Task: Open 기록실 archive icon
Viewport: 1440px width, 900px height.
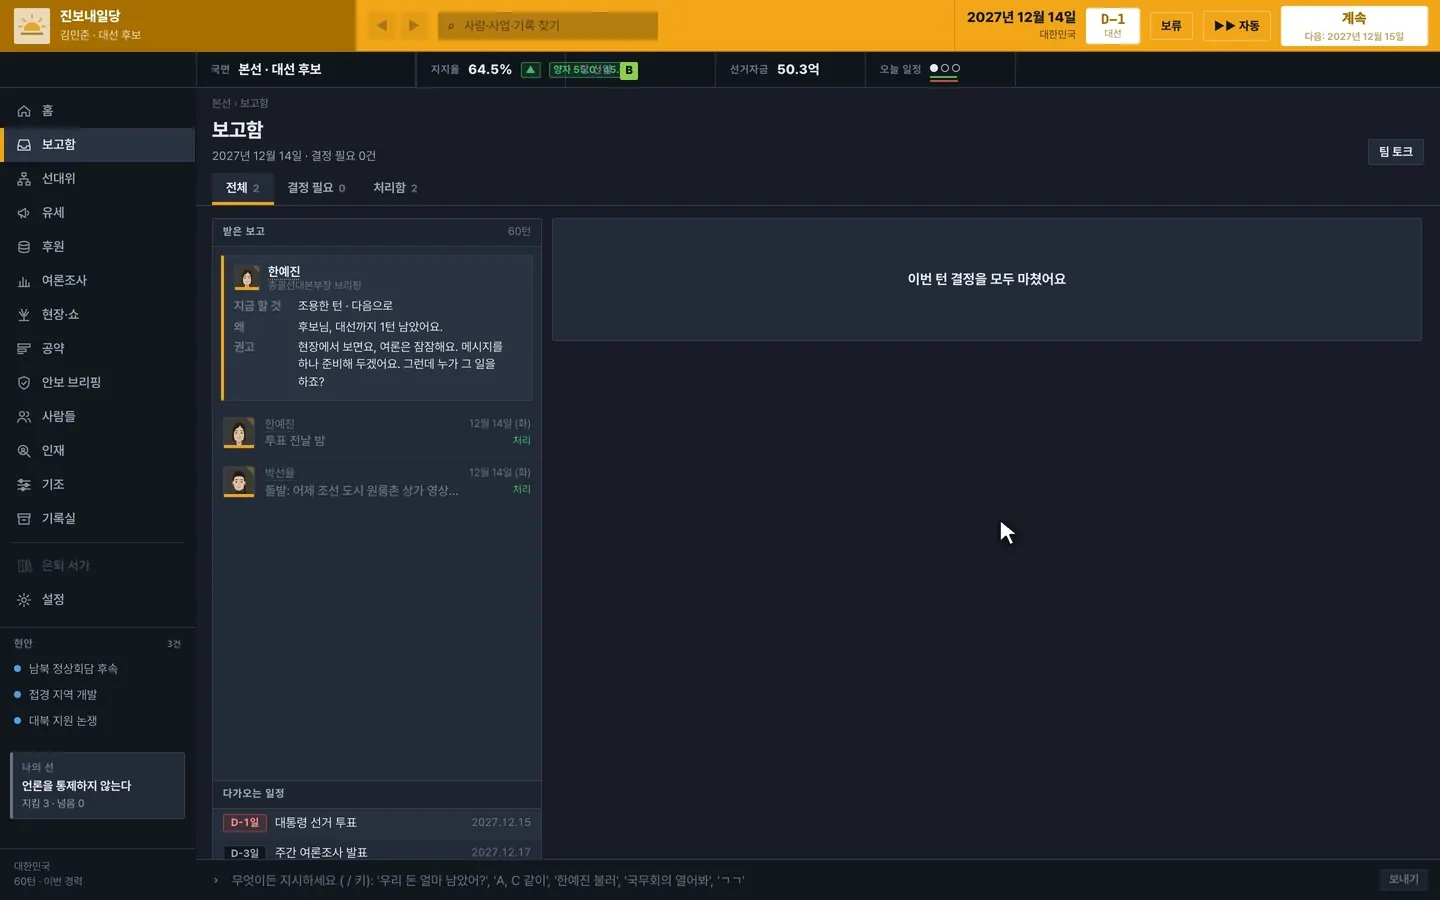Action: (x=24, y=519)
